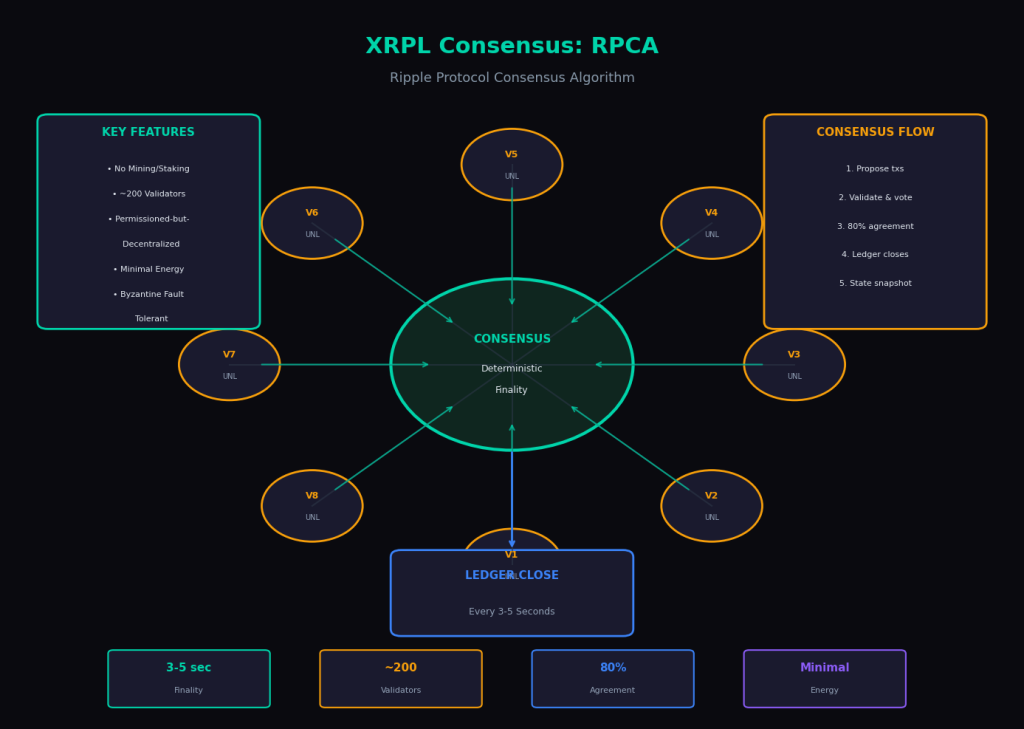
Task: Select the V7 UNL node
Action: [x=229, y=365]
